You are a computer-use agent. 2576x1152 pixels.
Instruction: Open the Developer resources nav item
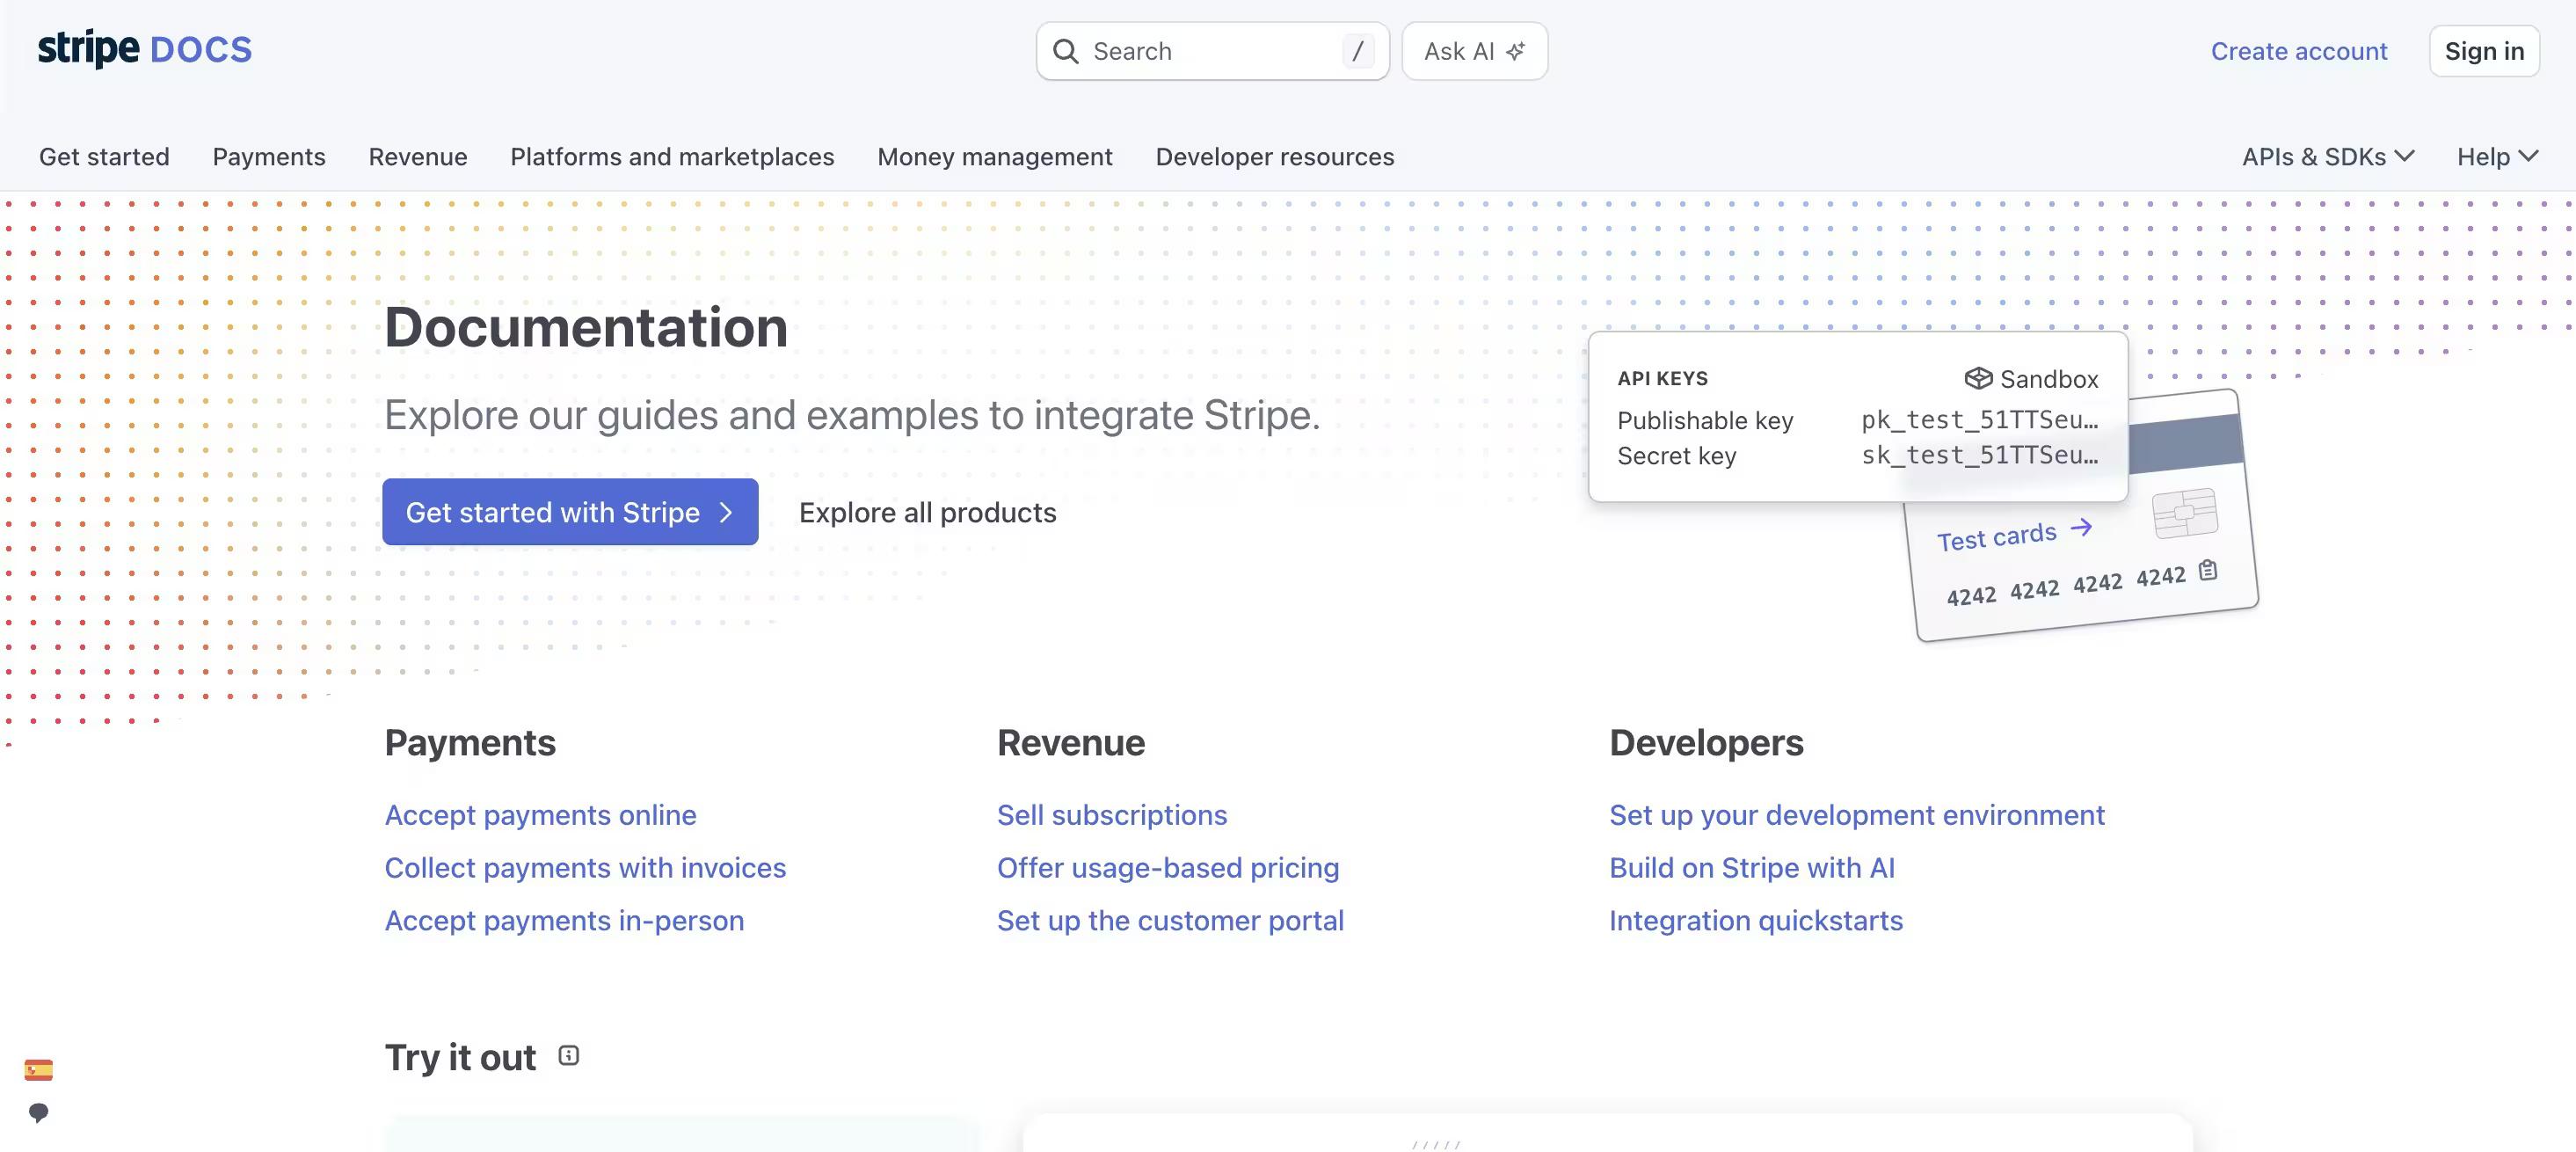[x=1275, y=156]
